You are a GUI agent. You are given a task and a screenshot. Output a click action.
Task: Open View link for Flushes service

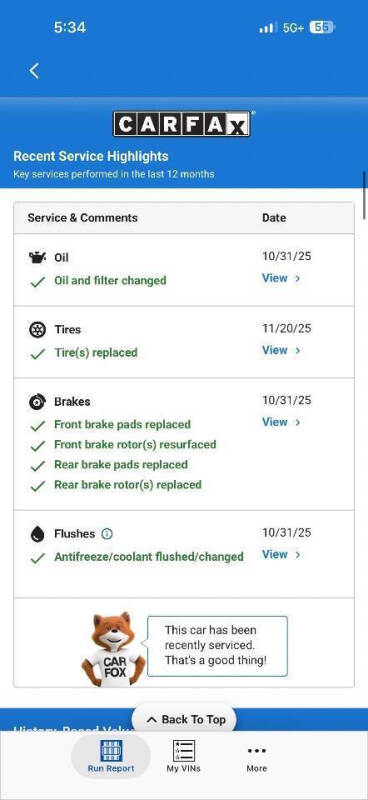[281, 554]
